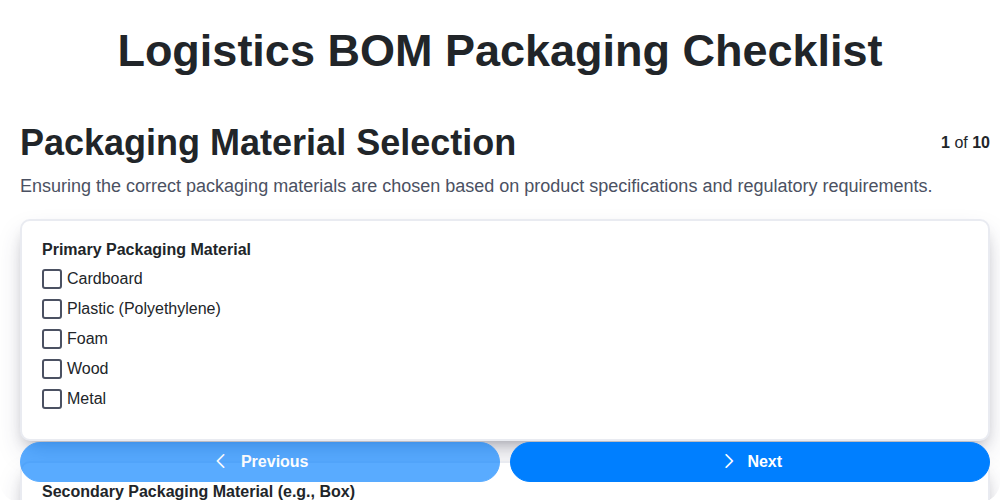This screenshot has height=500, width=1000.
Task: Click the Packaging Material Selection heading
Action: pyautogui.click(x=268, y=143)
